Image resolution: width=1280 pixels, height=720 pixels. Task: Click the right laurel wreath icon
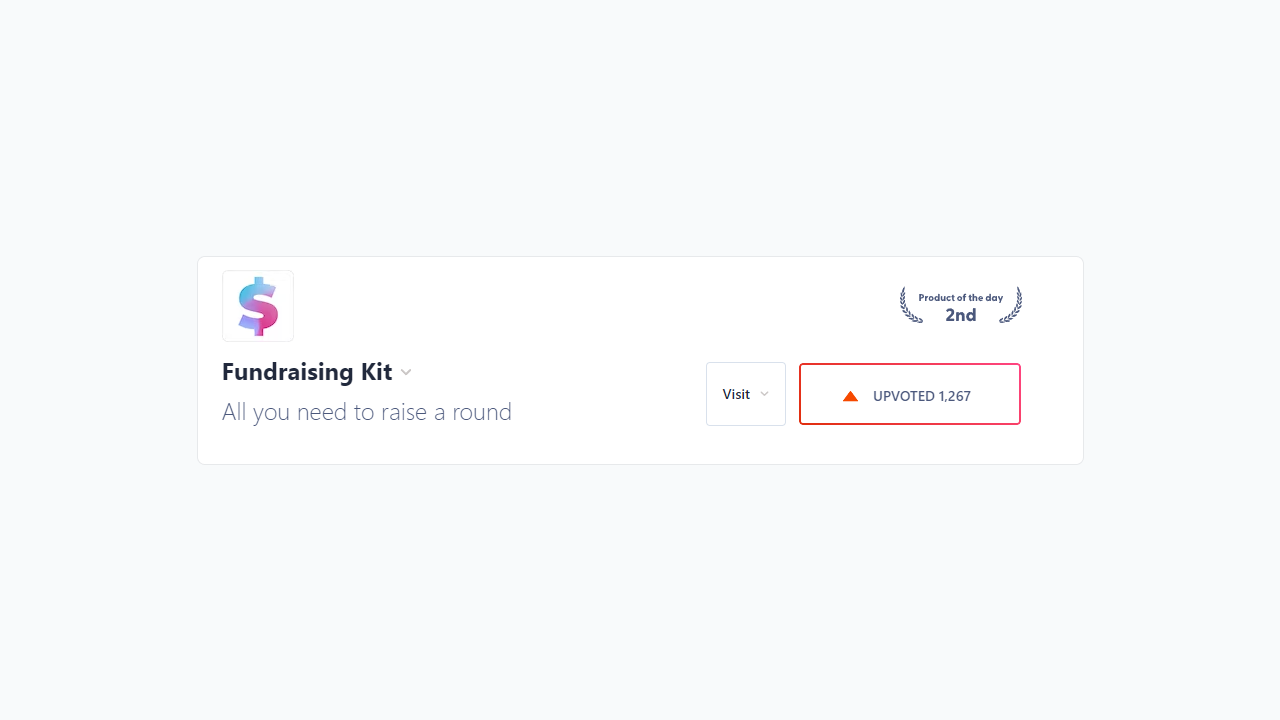pyautogui.click(x=1011, y=305)
